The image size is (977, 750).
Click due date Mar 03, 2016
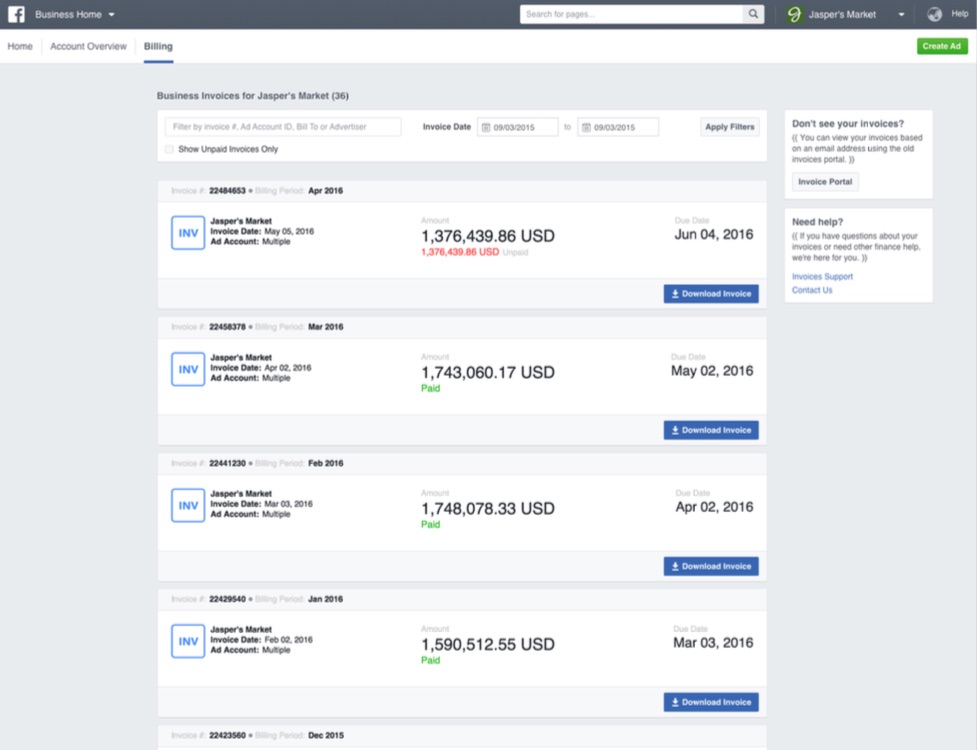coord(713,642)
